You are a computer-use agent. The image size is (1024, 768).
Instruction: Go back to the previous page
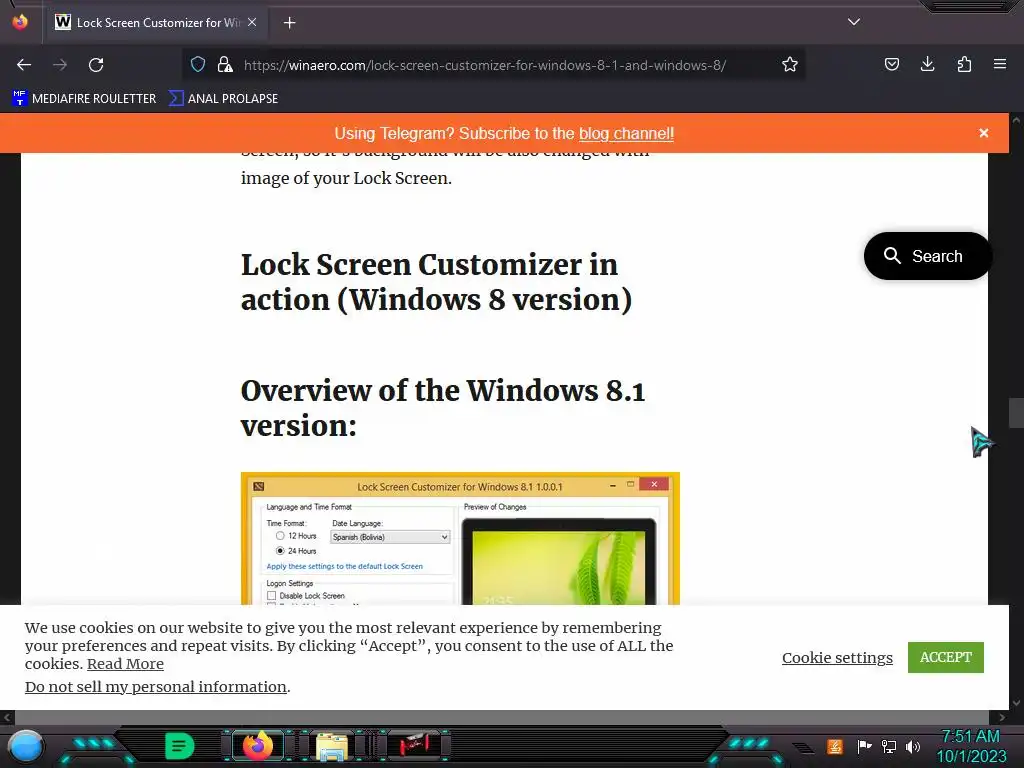24,65
